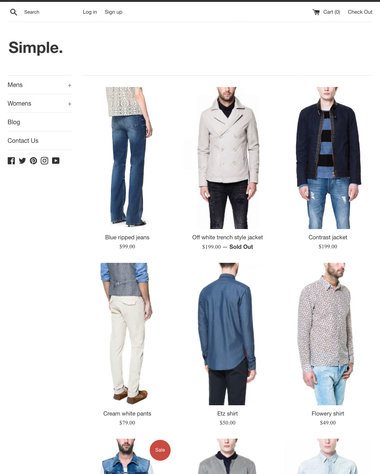This screenshot has height=474, width=380.
Task: Click the red Sale badge
Action: point(160,450)
